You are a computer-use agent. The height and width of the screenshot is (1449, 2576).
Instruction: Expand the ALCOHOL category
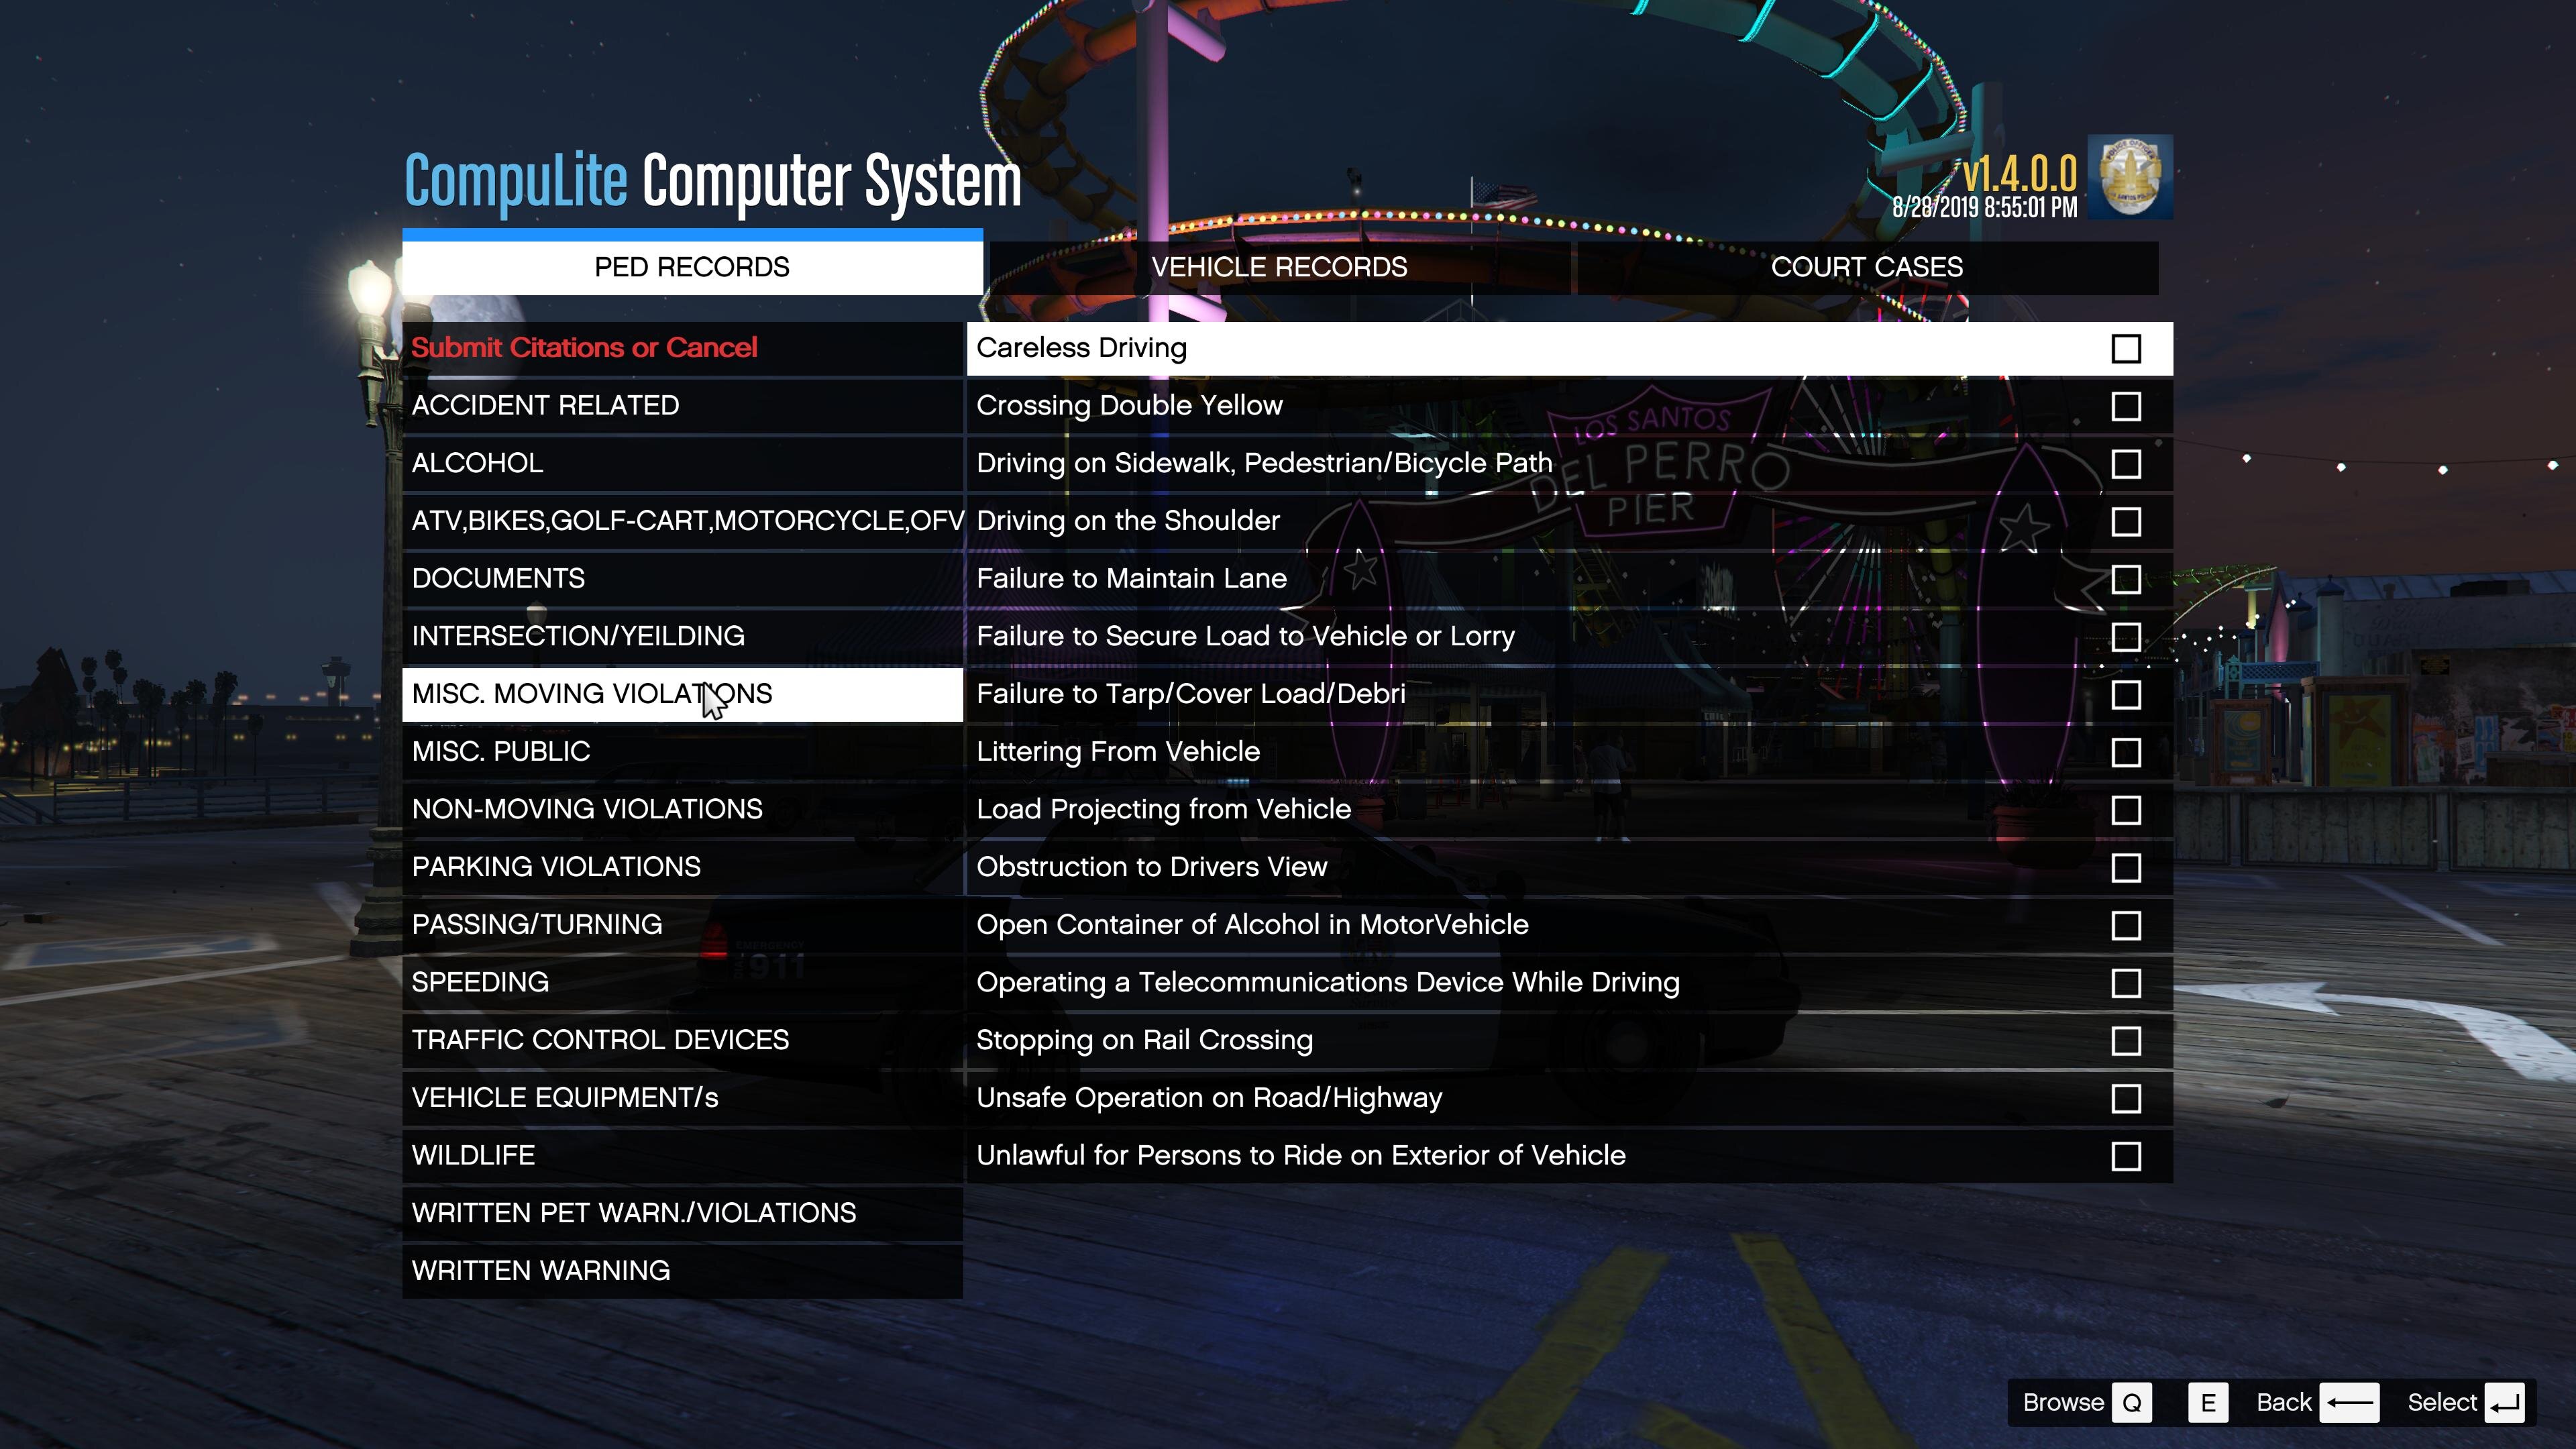[477, 463]
